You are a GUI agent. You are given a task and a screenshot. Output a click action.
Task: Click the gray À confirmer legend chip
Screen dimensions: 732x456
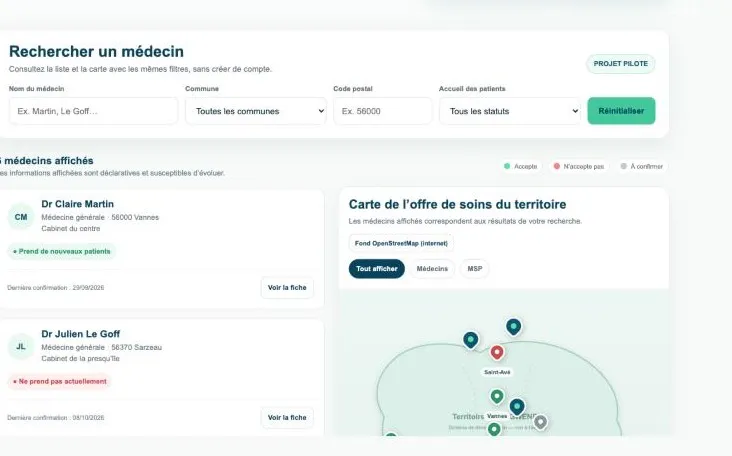(642, 166)
